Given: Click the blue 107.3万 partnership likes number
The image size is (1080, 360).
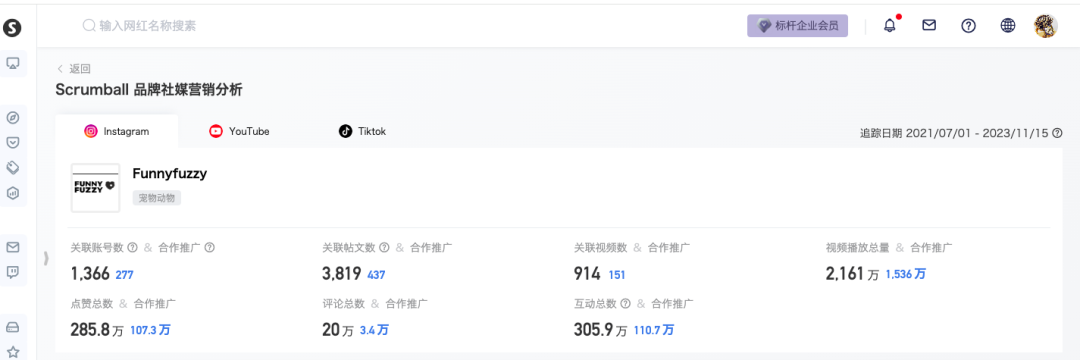Looking at the screenshot, I should click(150, 330).
